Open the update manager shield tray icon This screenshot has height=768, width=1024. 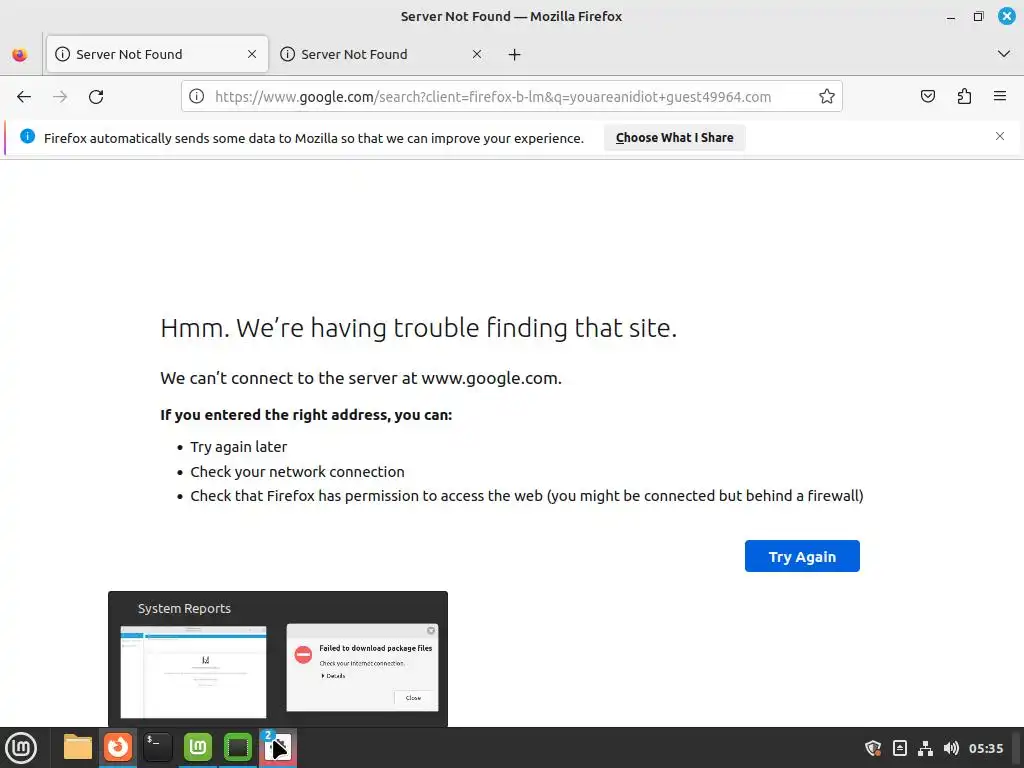coord(873,748)
